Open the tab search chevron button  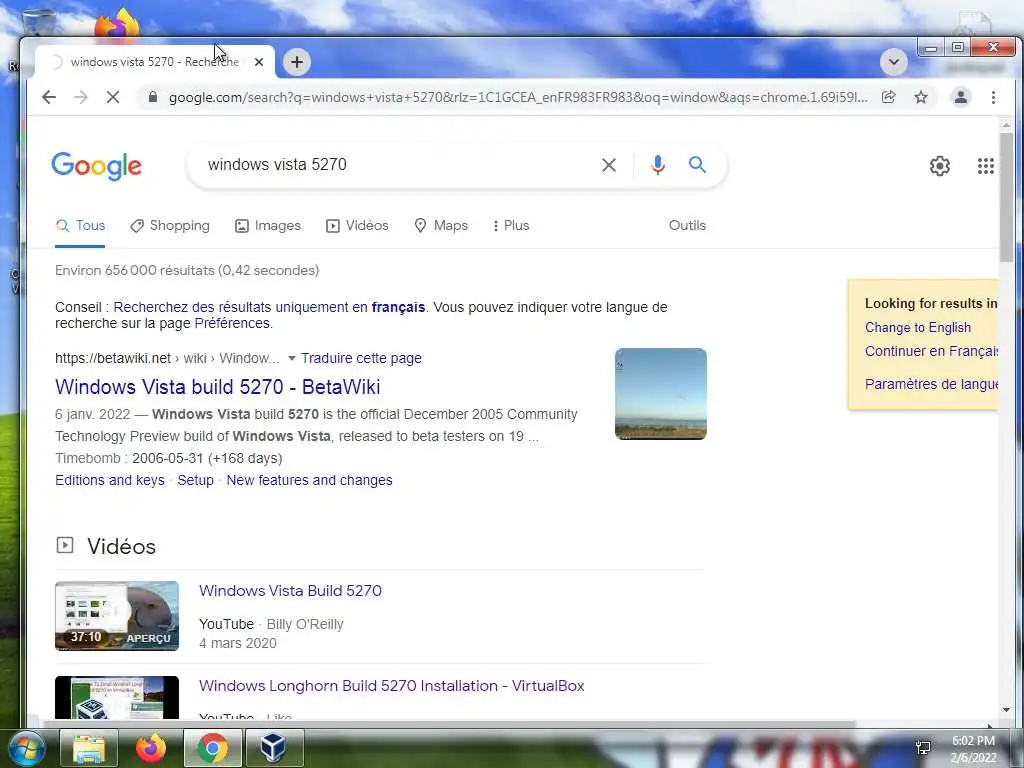click(x=893, y=62)
